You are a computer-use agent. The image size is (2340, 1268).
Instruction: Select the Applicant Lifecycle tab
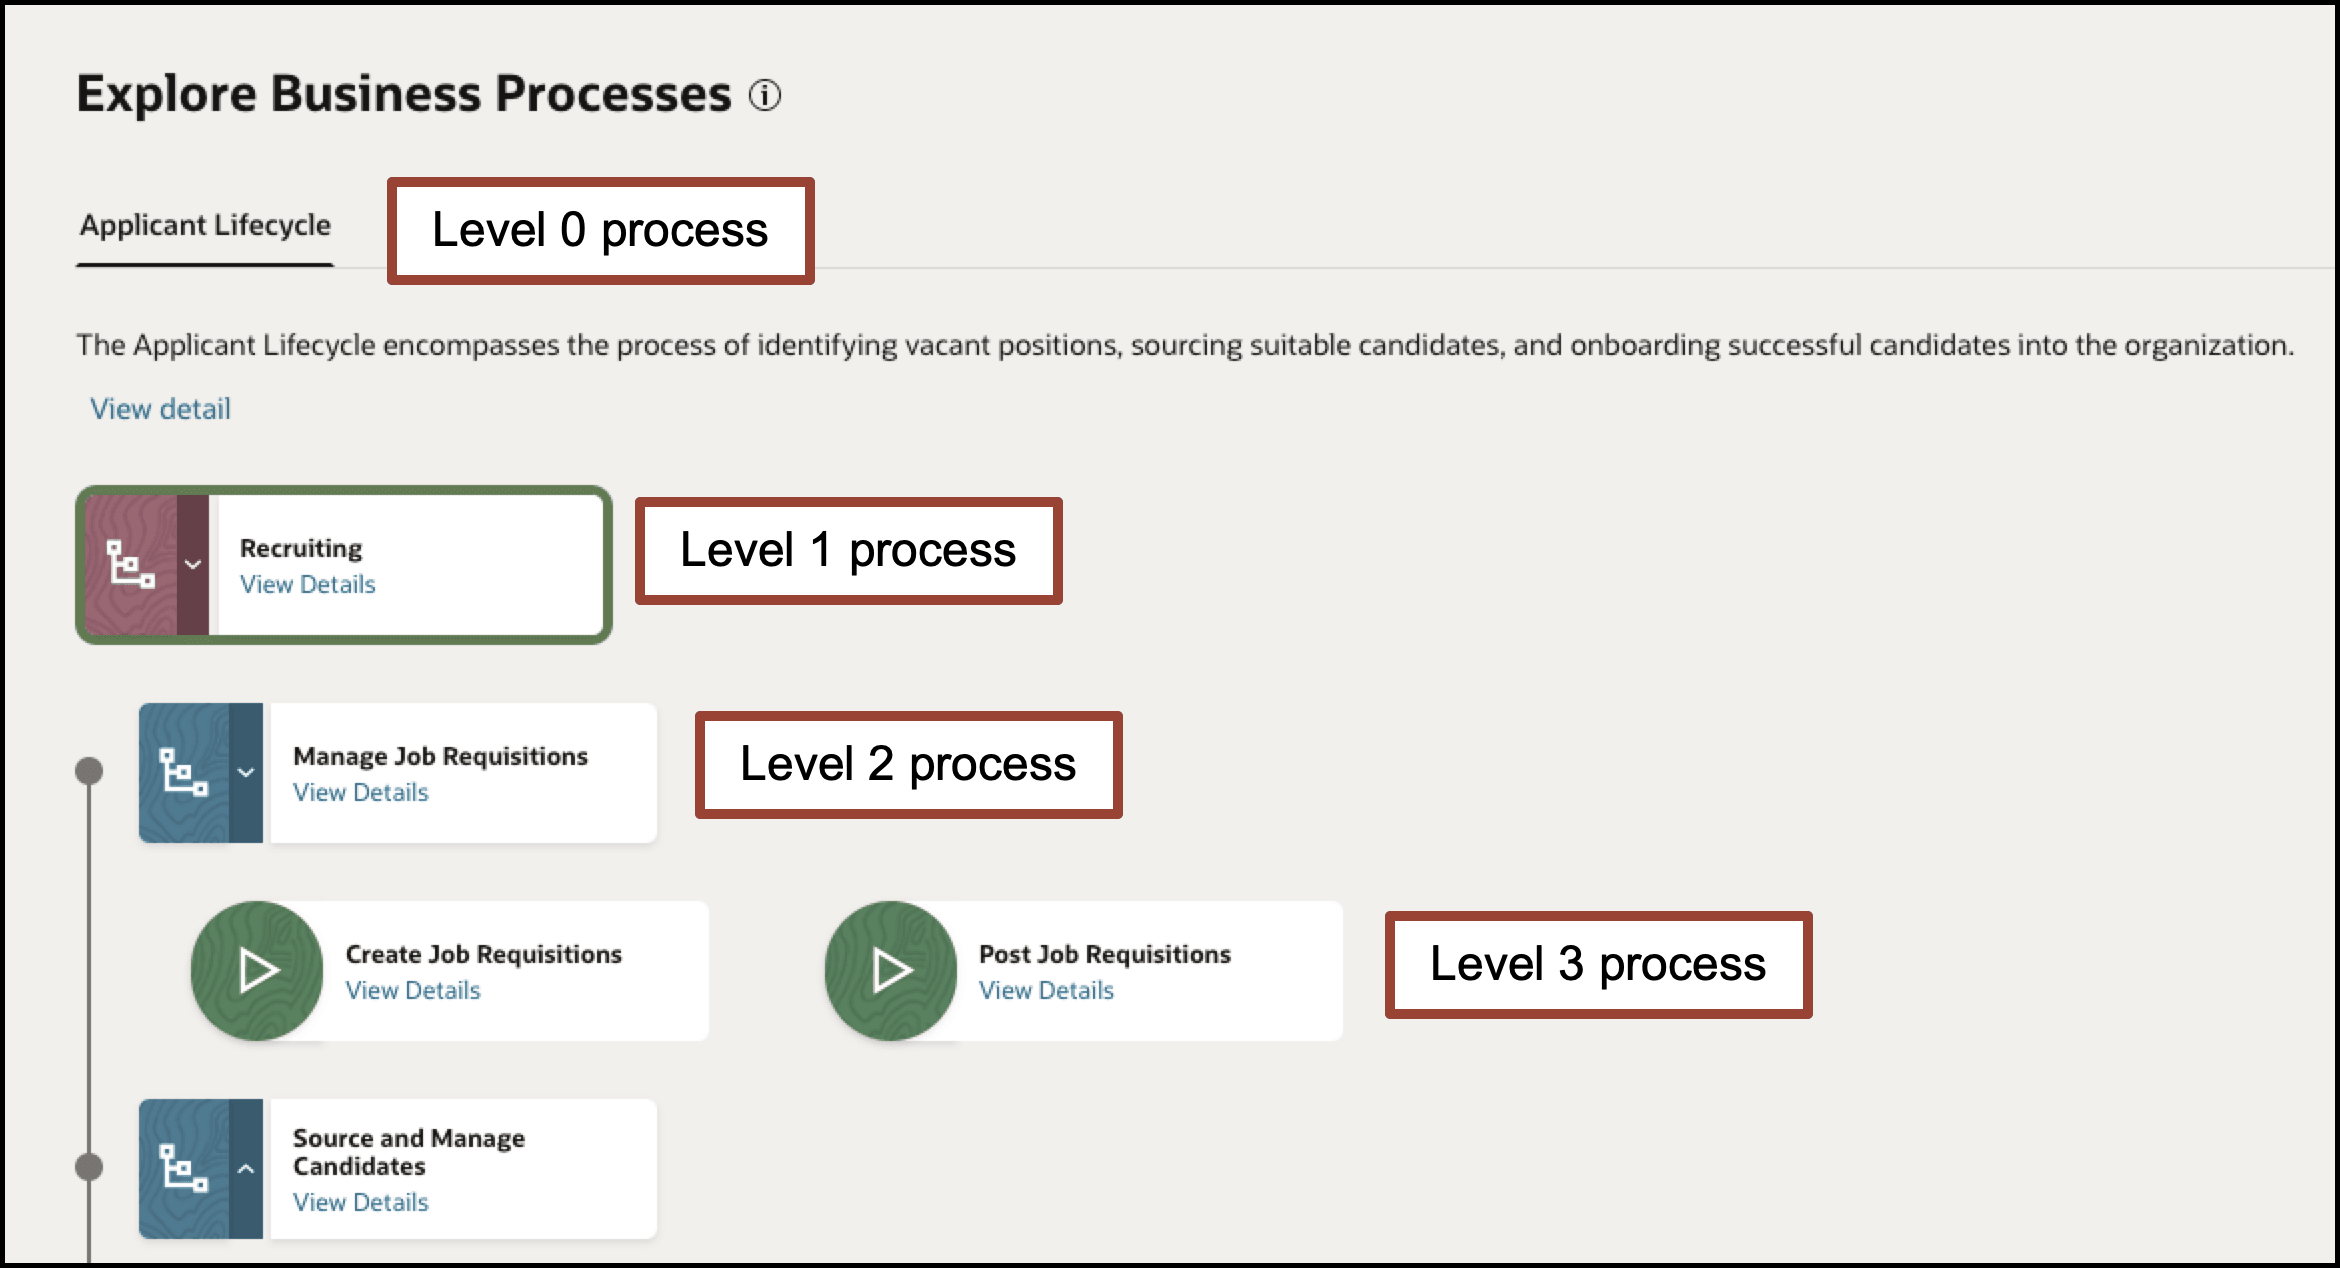coord(205,225)
